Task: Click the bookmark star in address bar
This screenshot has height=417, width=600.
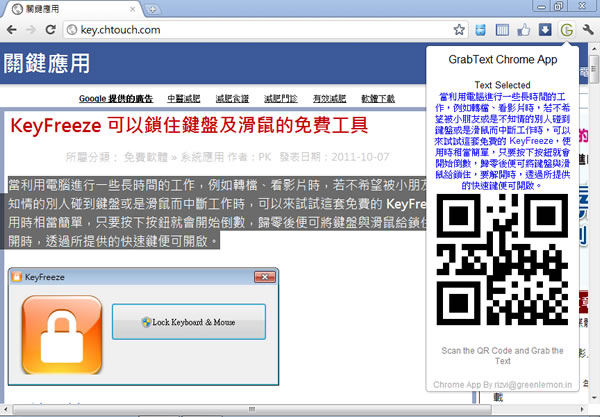Action: tap(458, 30)
